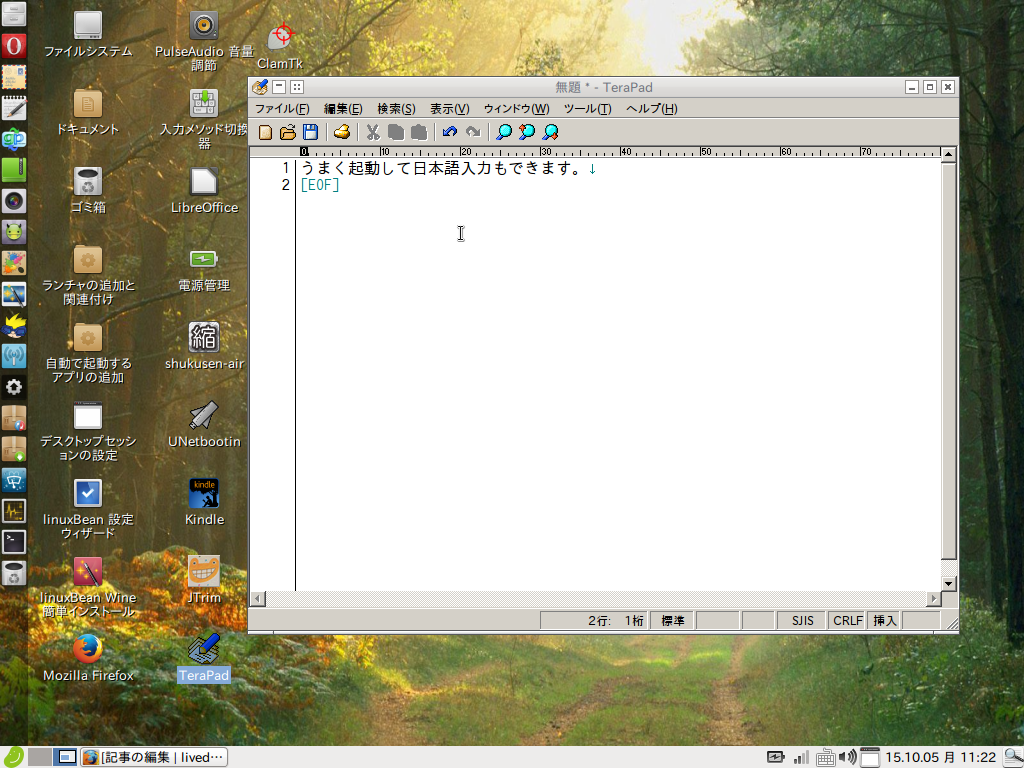This screenshot has height=768, width=1024.
Task: Click the third magnifier search icon
Action: [x=550, y=132]
